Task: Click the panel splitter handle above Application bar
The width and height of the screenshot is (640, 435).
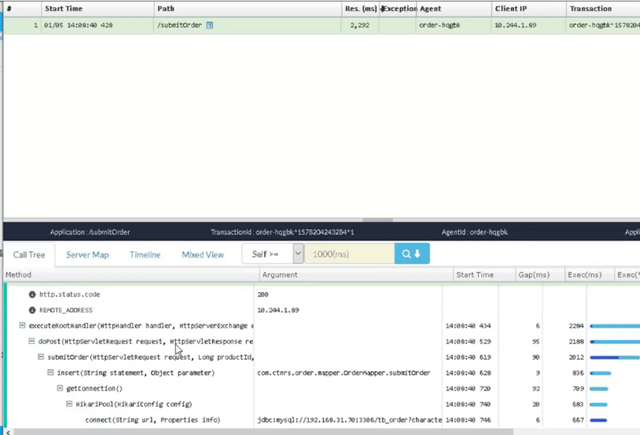Action: pos(378,220)
